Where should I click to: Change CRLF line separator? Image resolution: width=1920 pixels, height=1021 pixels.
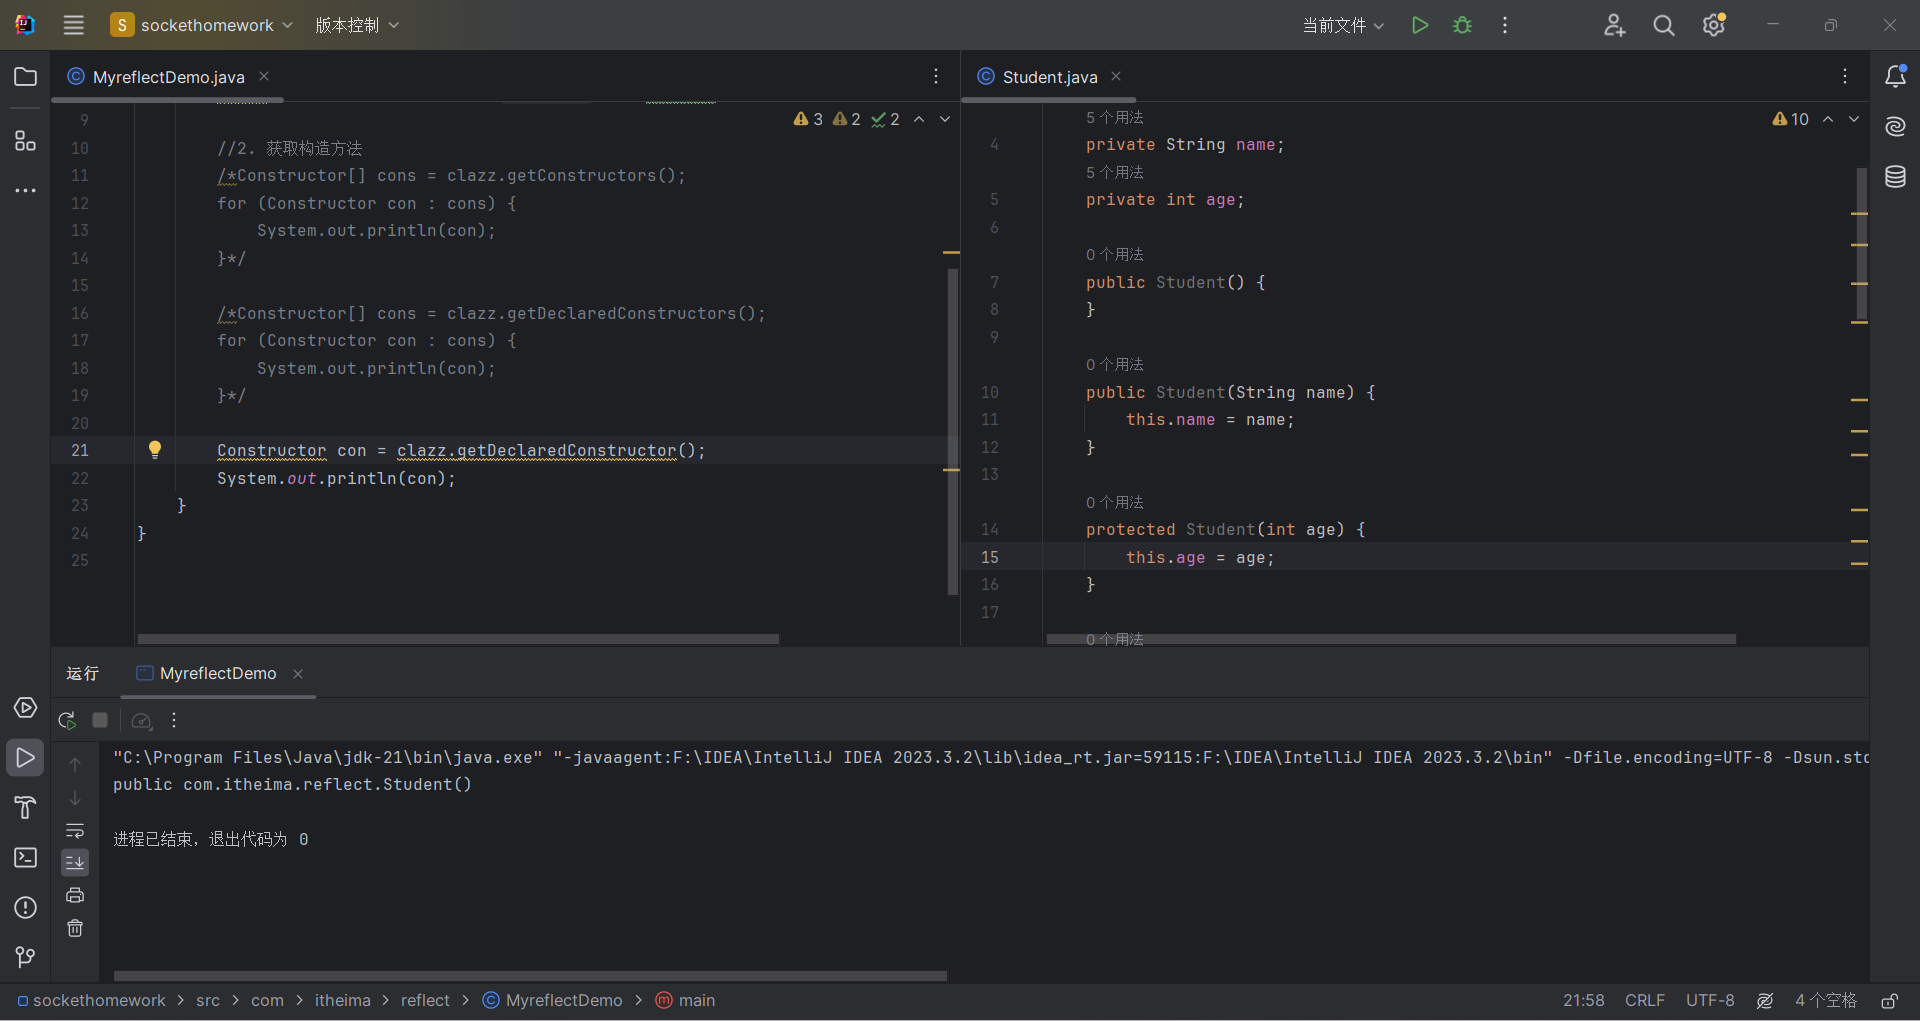coord(1645,1000)
